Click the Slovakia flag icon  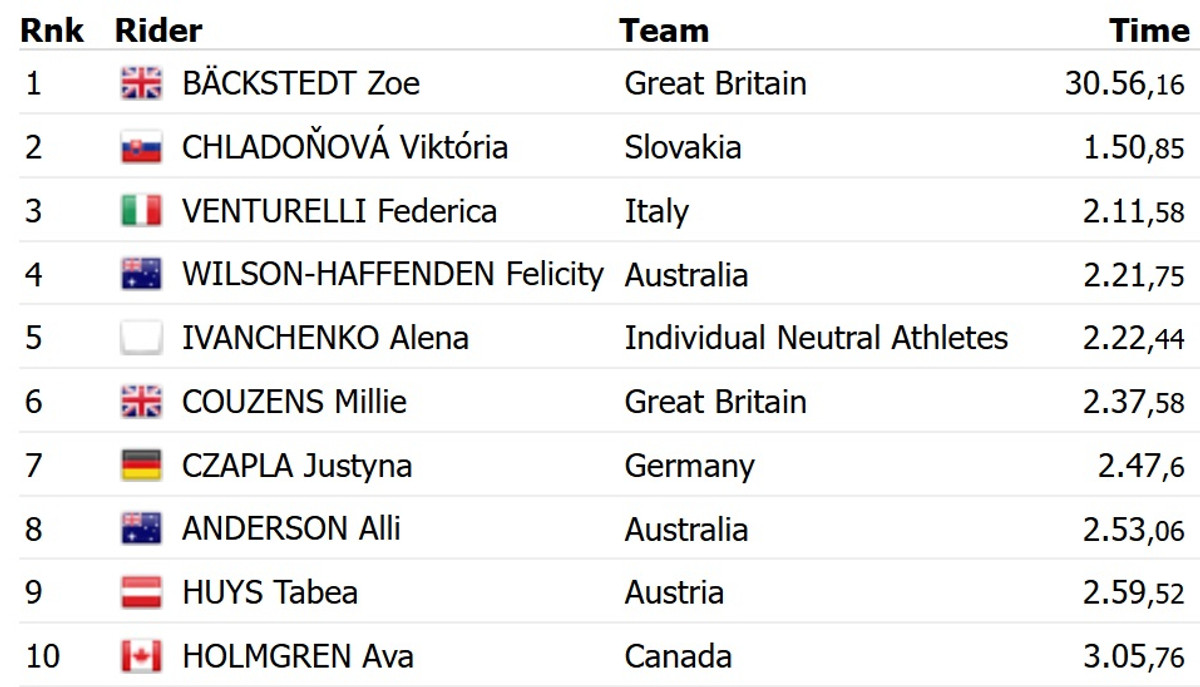(141, 148)
